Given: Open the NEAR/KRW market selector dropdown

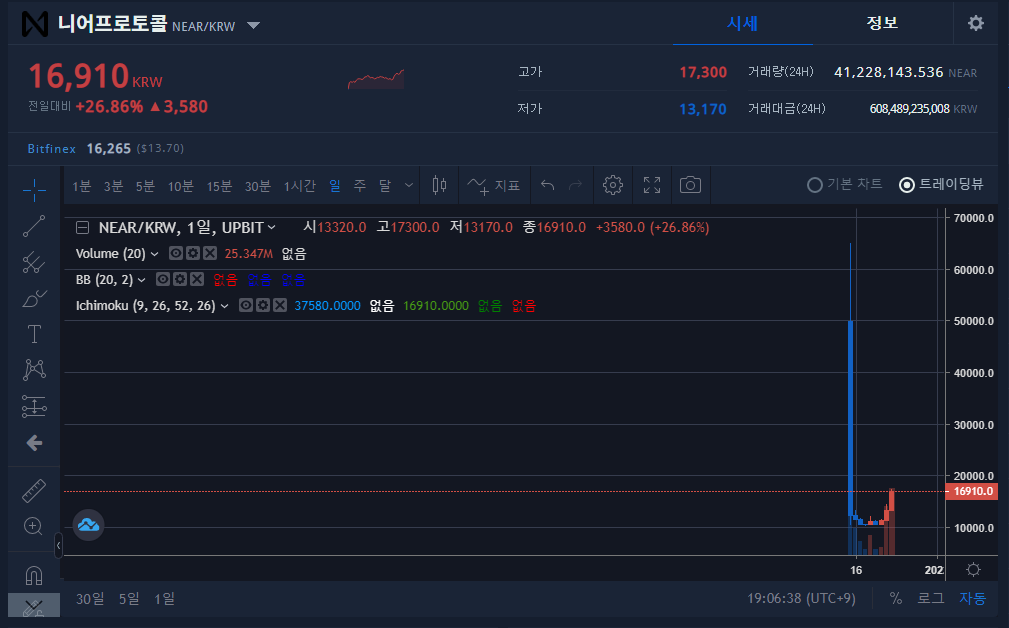Looking at the screenshot, I should (x=254, y=26).
